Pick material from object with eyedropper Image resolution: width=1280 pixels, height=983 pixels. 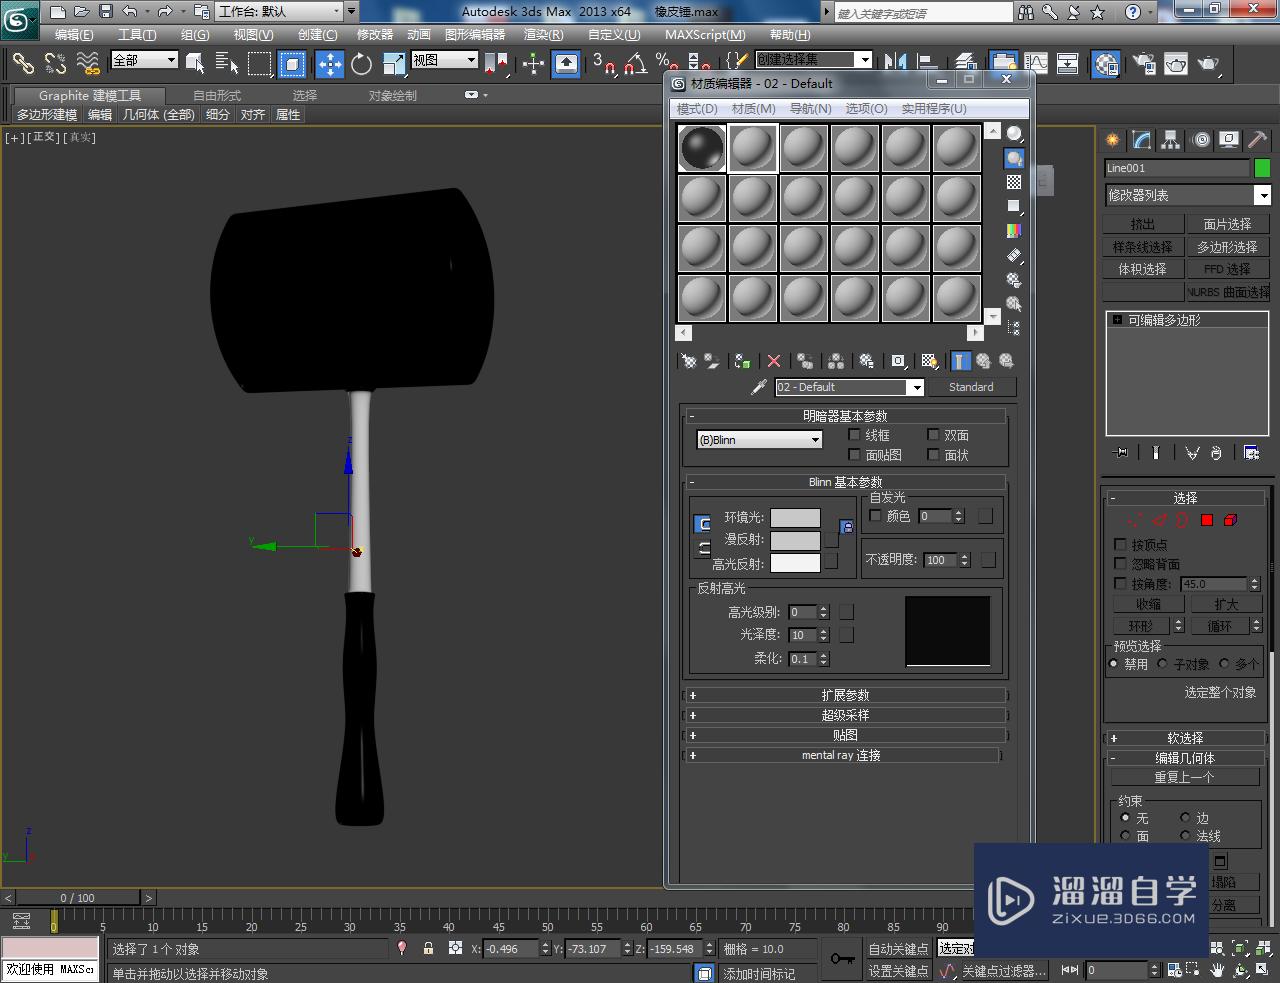(x=759, y=387)
